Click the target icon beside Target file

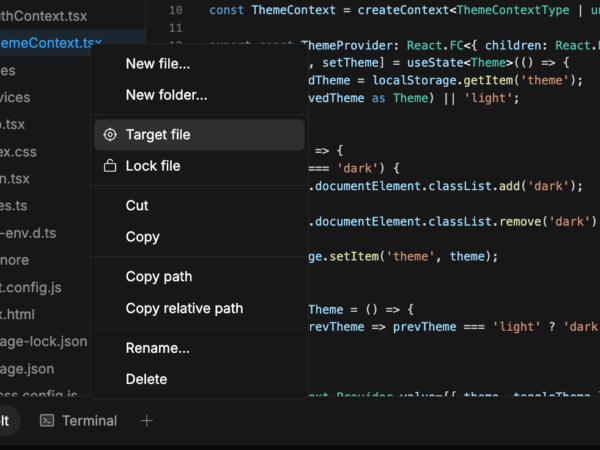tap(110, 135)
